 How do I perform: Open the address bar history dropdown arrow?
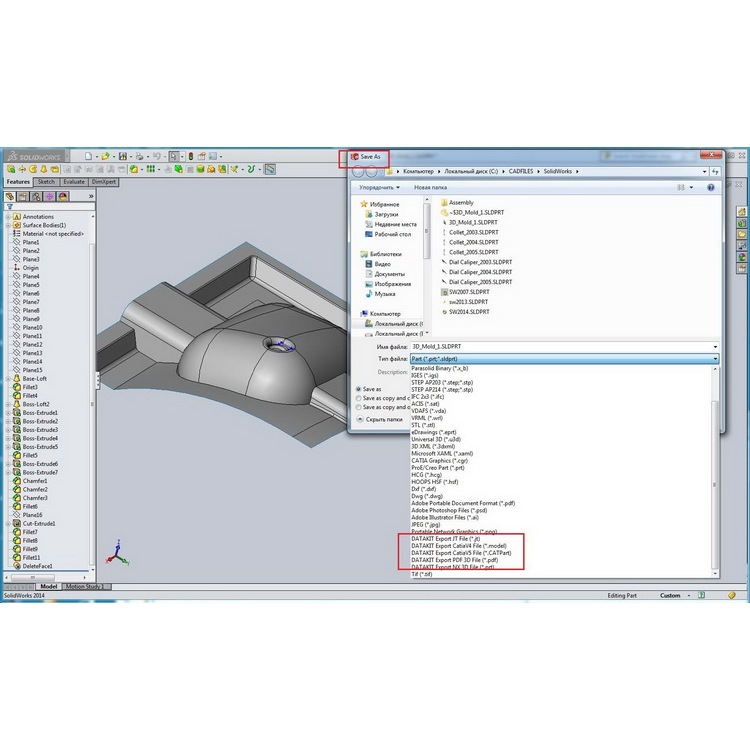(x=705, y=171)
